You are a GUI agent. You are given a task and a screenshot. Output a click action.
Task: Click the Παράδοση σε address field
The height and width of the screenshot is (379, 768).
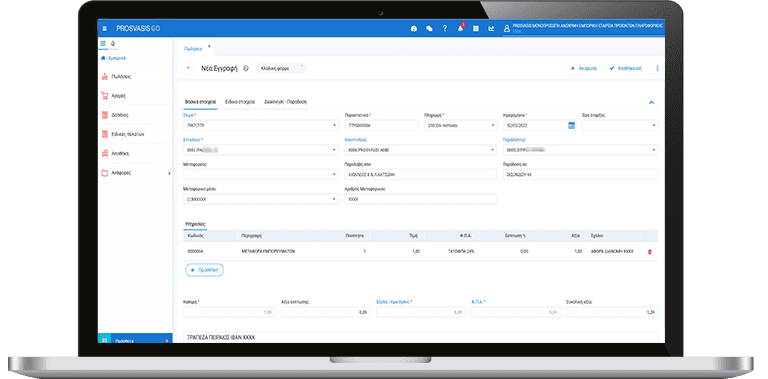[x=580, y=174]
